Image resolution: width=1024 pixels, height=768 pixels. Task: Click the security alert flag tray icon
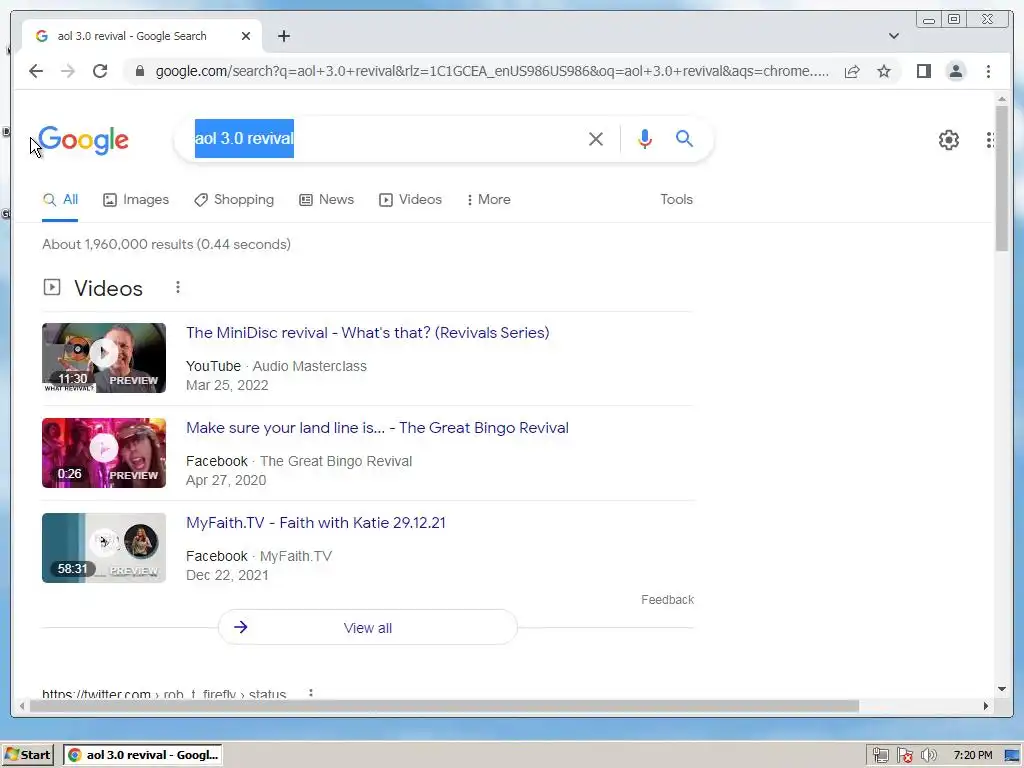(904, 756)
